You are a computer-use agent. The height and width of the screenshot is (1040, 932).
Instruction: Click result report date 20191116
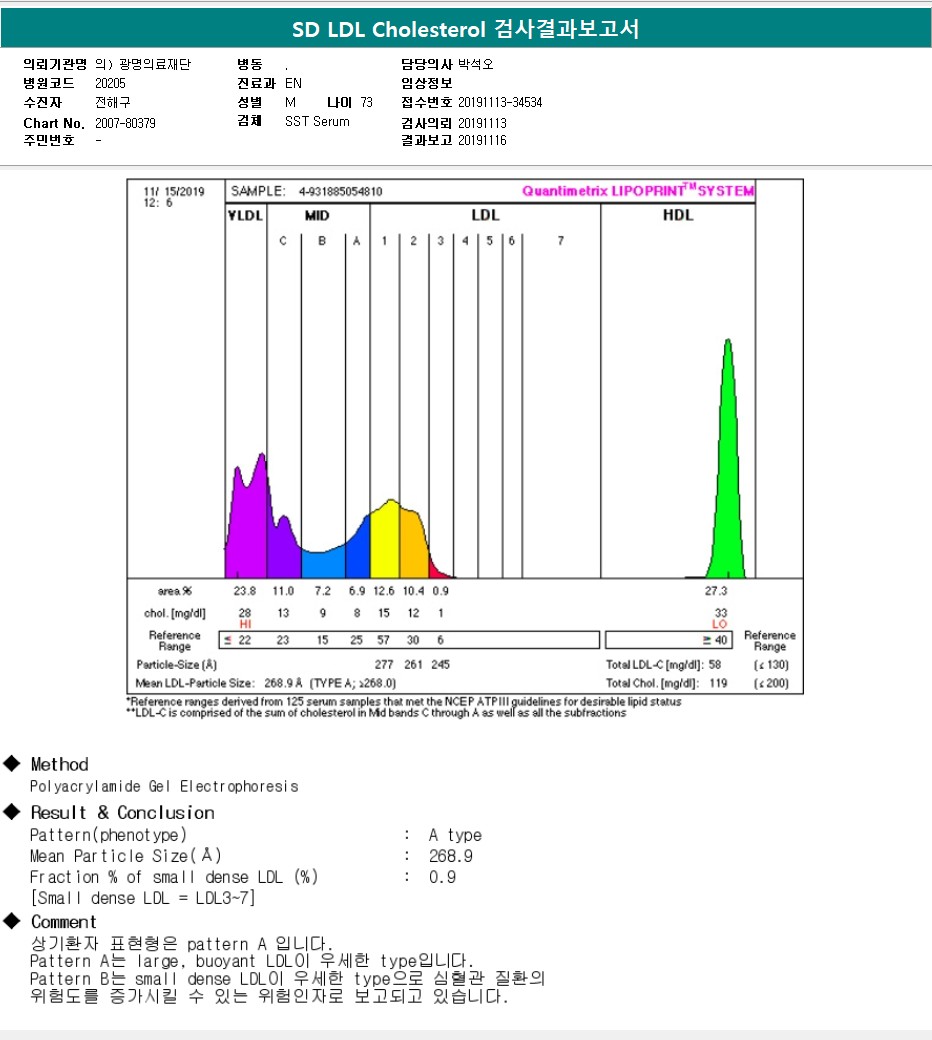point(482,140)
